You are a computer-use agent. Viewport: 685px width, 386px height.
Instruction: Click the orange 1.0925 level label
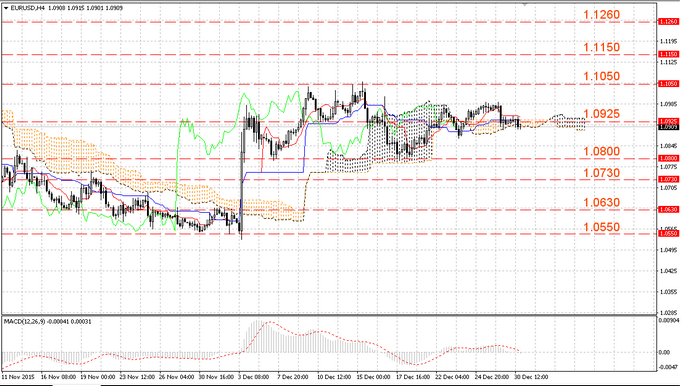602,114
